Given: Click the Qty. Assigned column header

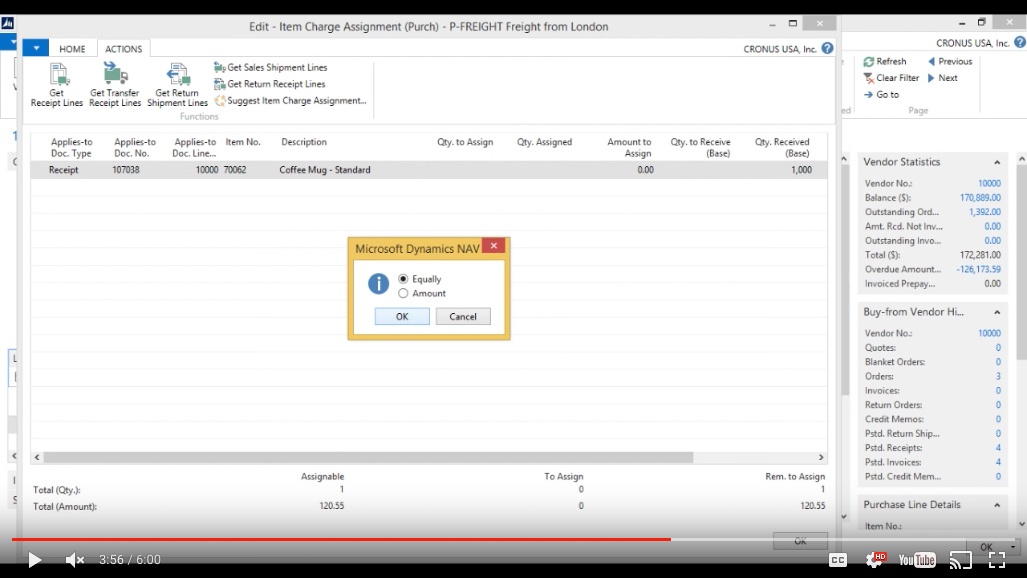Looking at the screenshot, I should [544, 142].
